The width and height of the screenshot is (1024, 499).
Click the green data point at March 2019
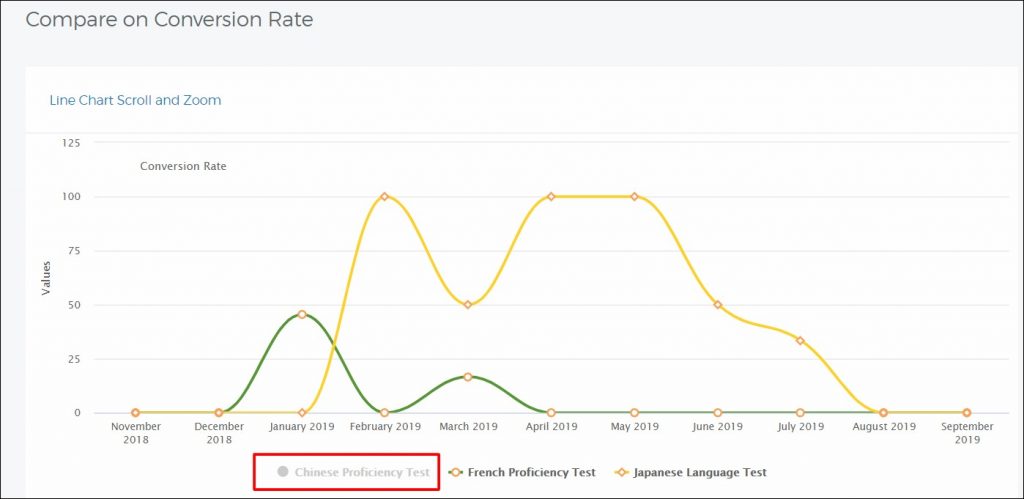467,377
